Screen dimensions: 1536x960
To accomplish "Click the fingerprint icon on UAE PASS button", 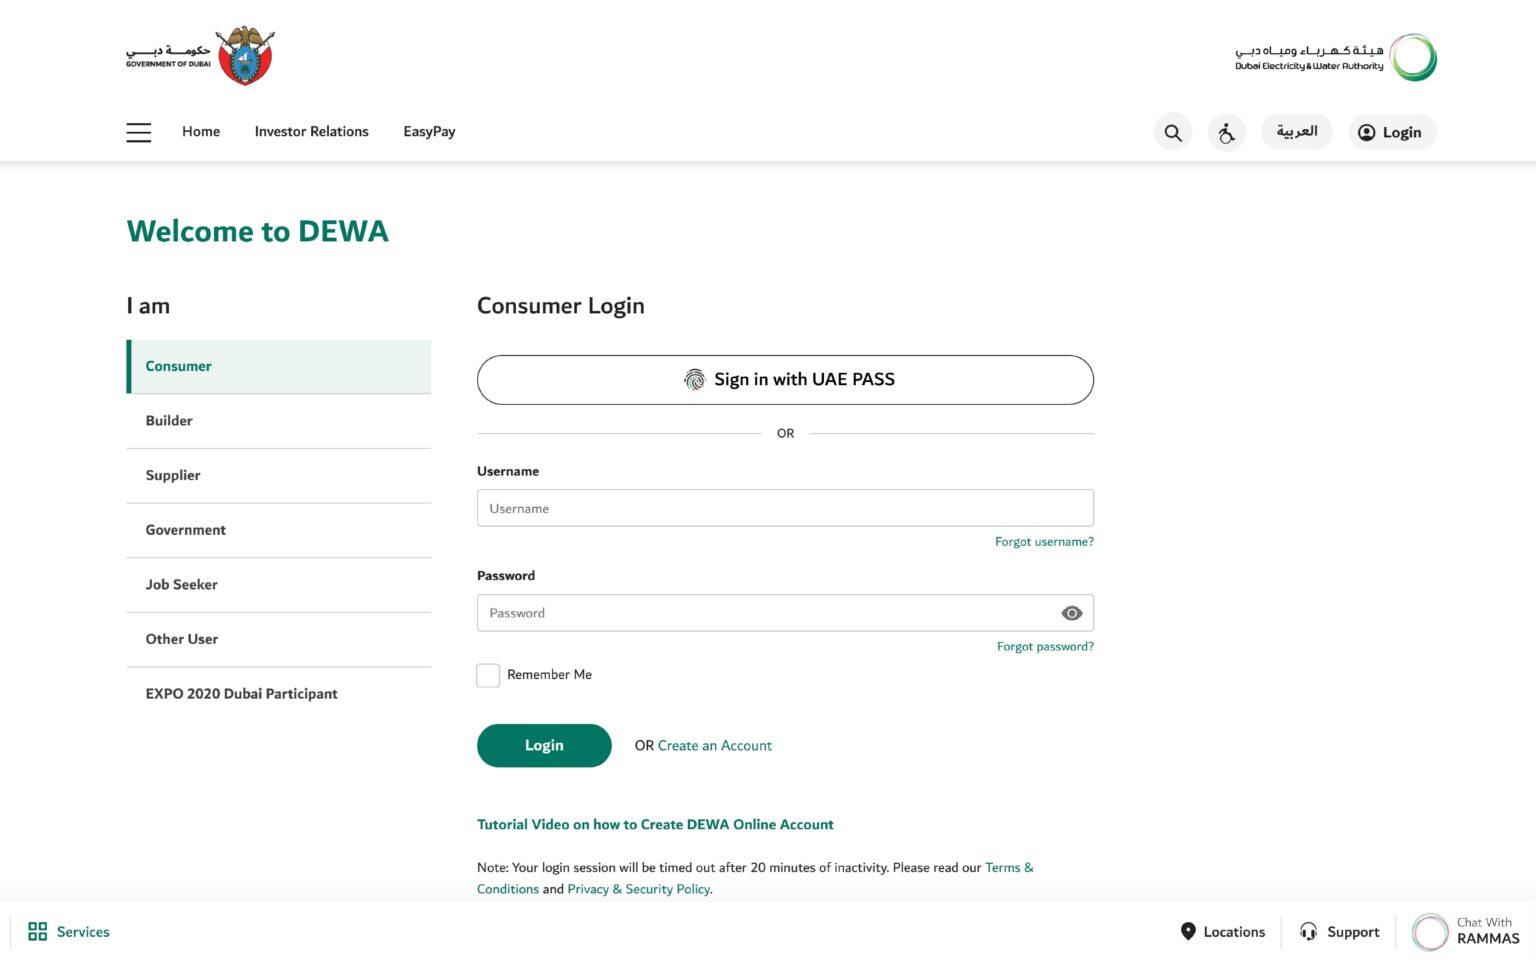I will coord(694,379).
